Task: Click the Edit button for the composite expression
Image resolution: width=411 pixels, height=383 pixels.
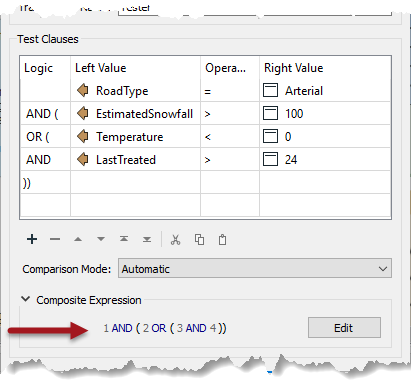Action: [344, 328]
